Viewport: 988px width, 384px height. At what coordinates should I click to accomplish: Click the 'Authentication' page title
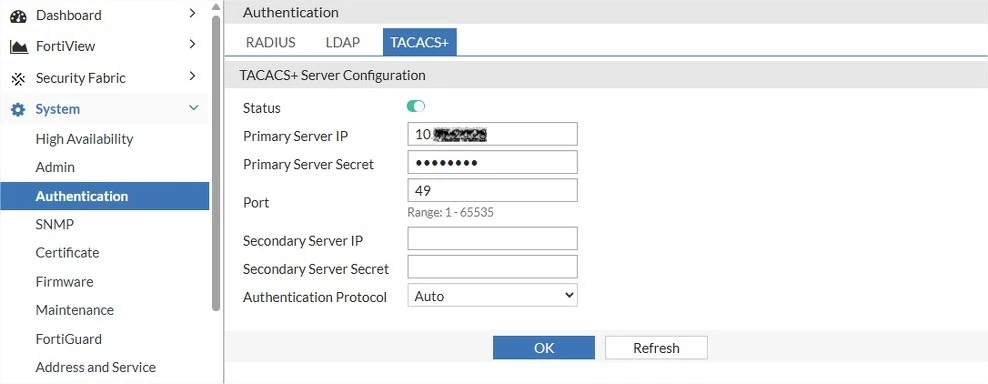coord(290,12)
